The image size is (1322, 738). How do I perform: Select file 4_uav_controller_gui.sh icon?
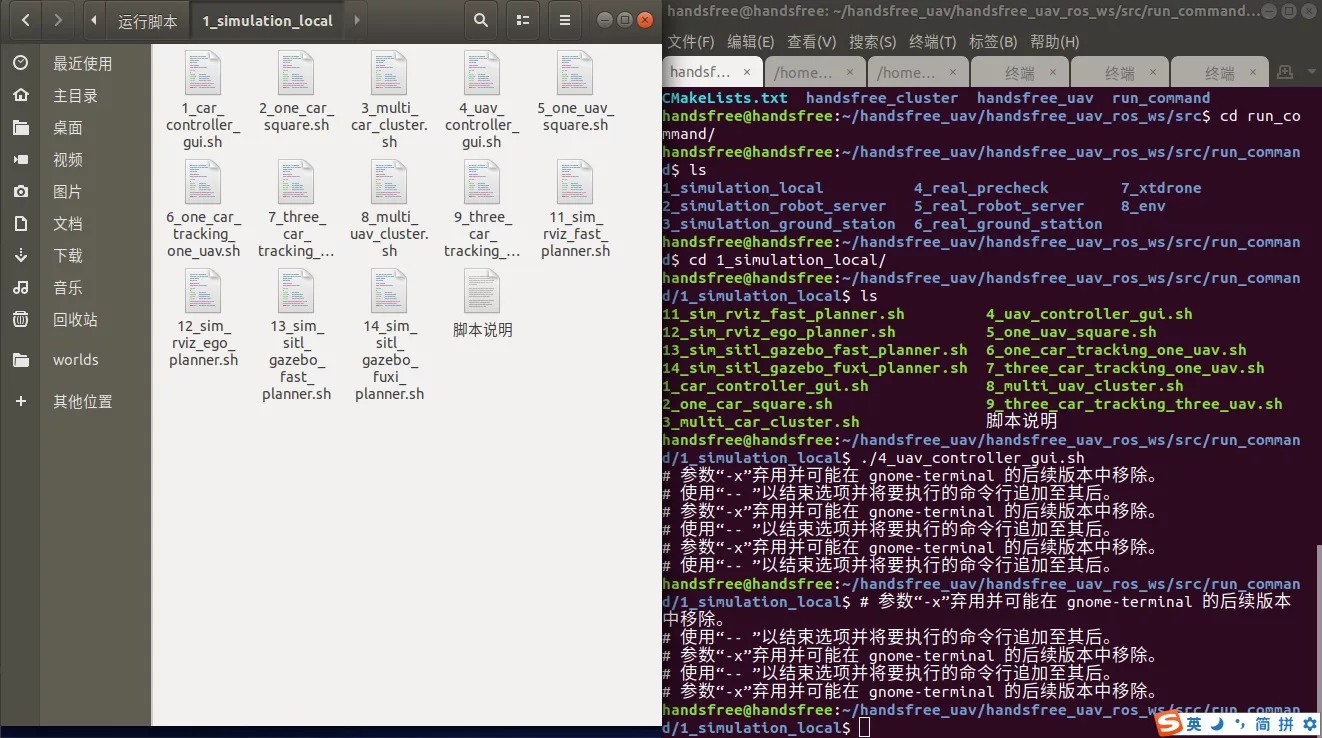482,73
